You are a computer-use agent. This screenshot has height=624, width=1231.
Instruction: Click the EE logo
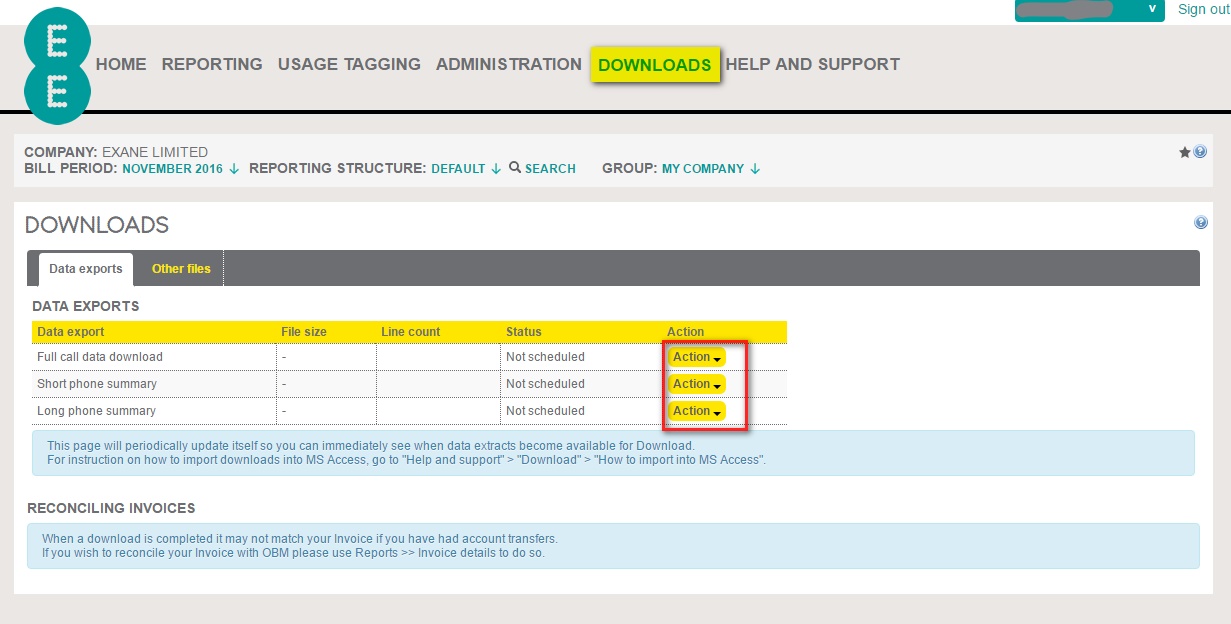tap(57, 66)
